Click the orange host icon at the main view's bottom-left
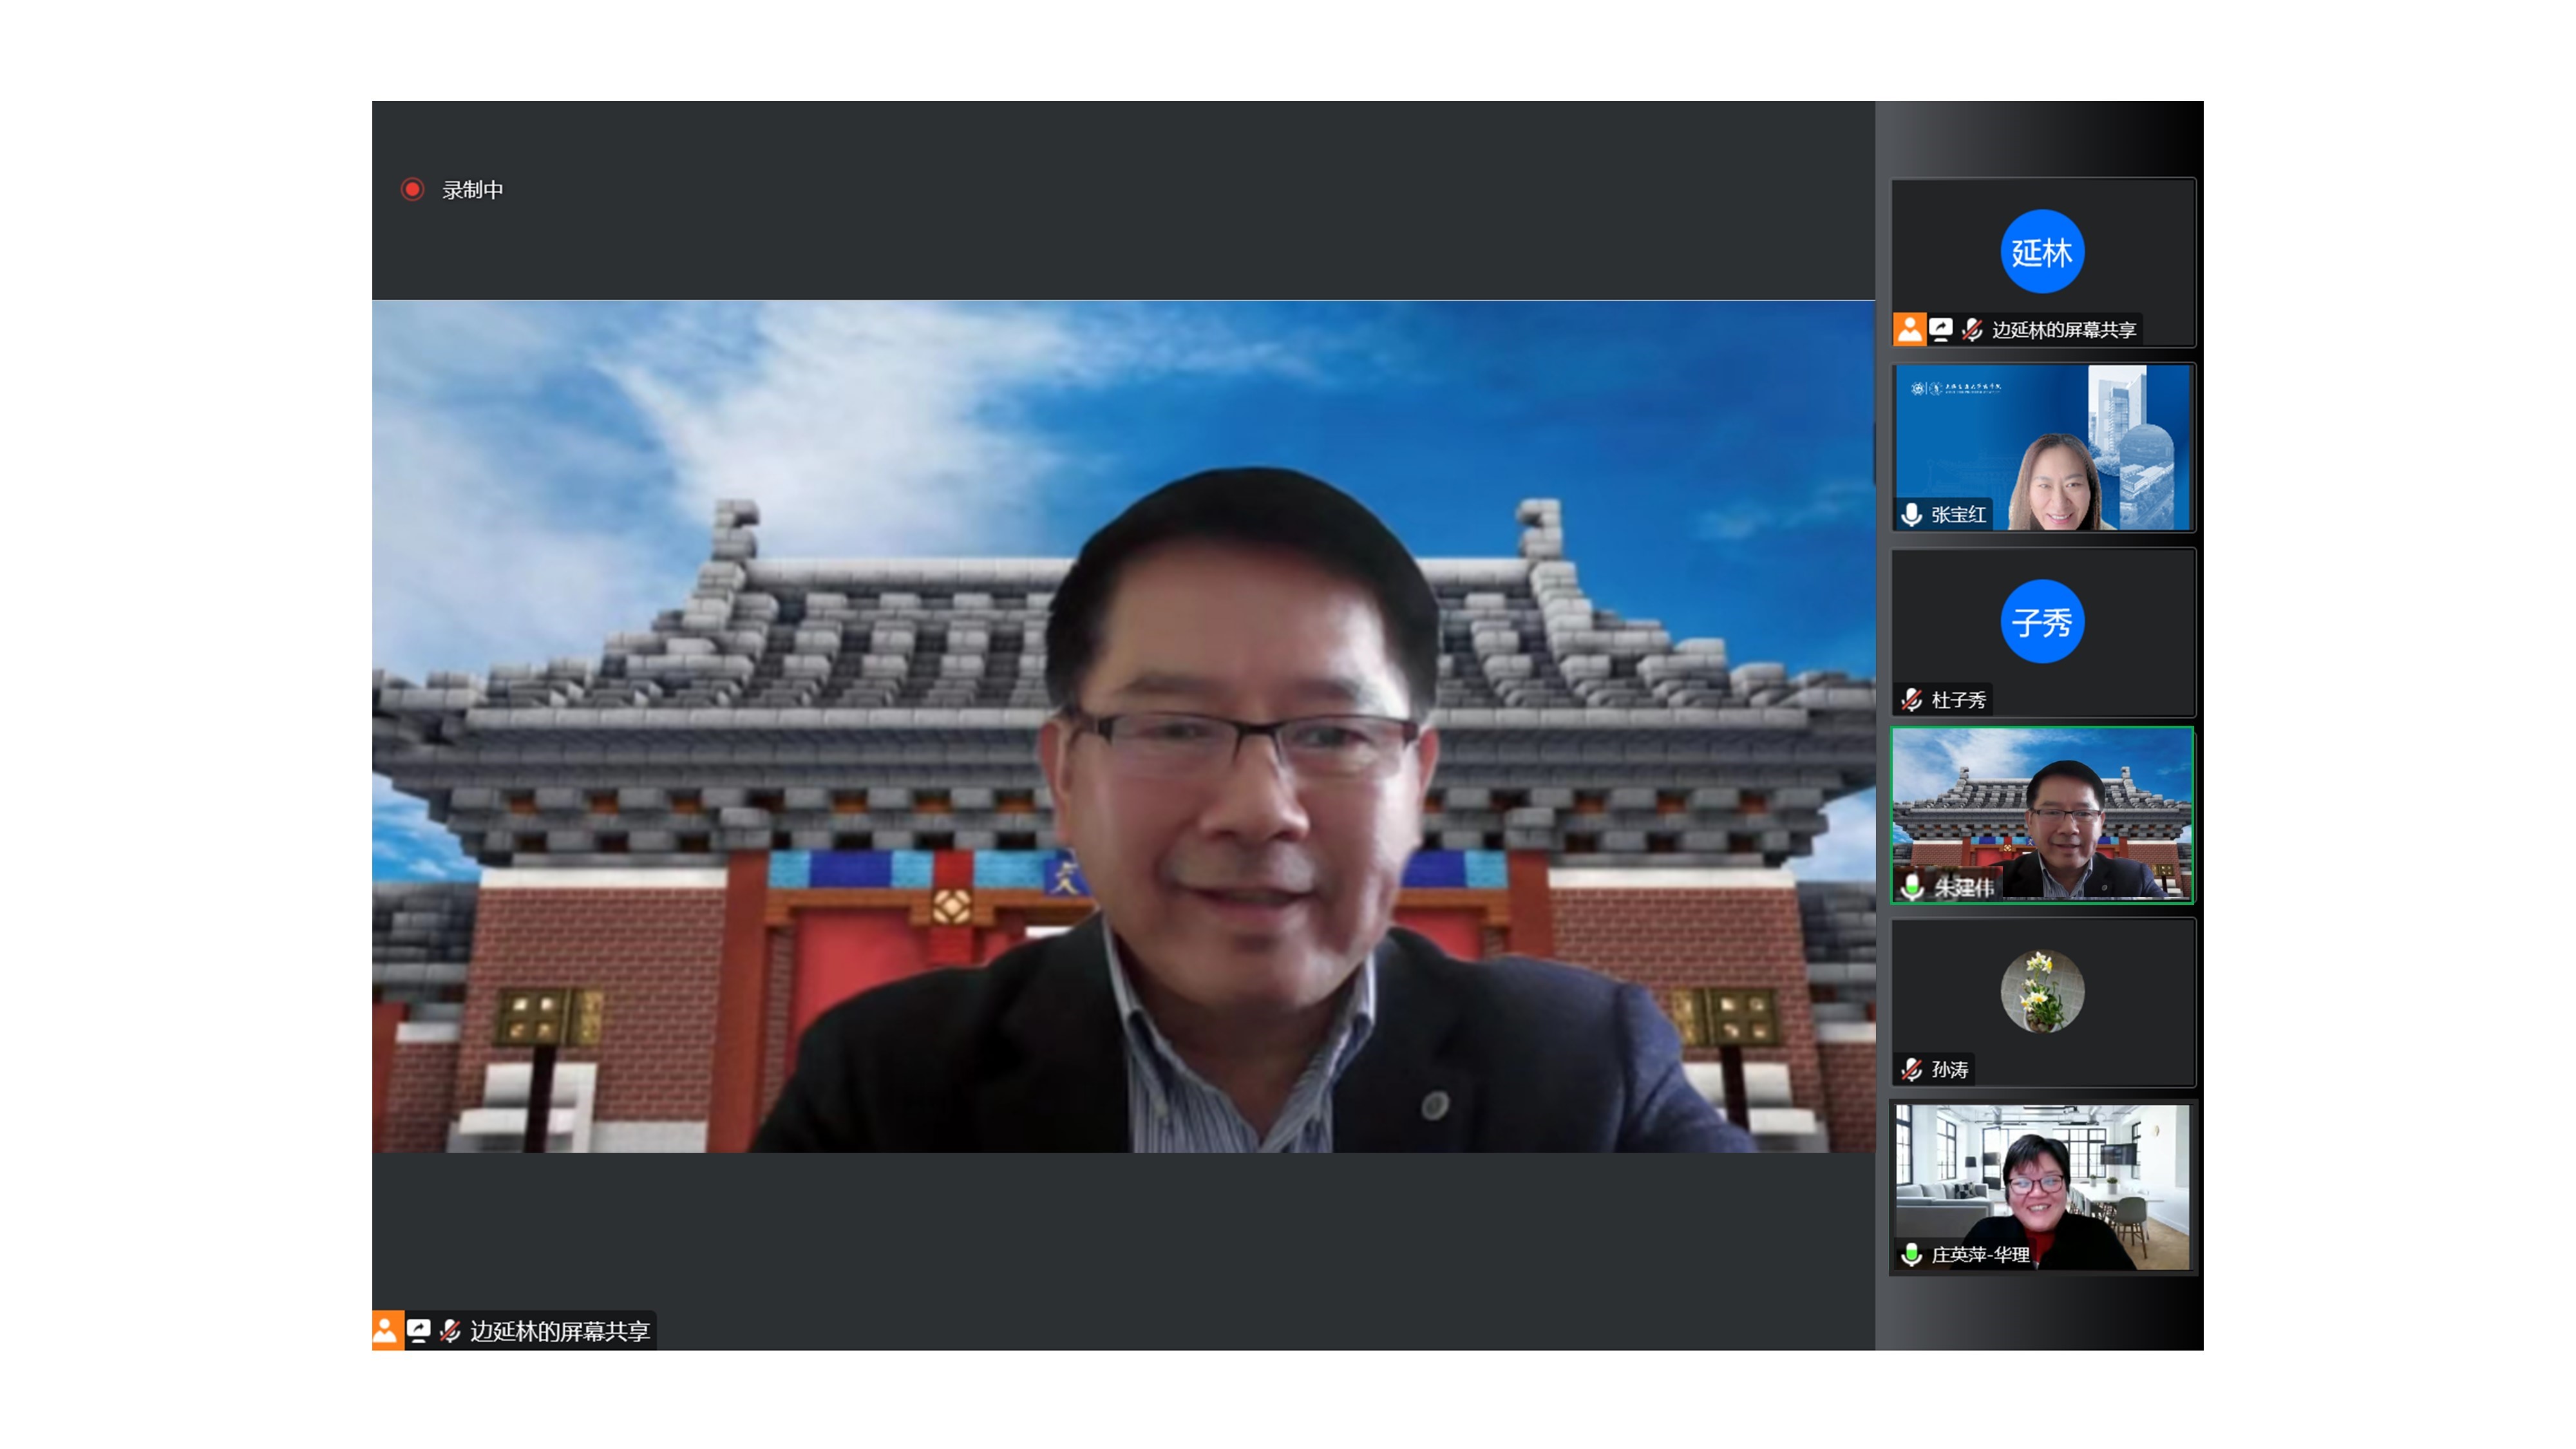The height and width of the screenshot is (1449, 2576). point(387,1330)
